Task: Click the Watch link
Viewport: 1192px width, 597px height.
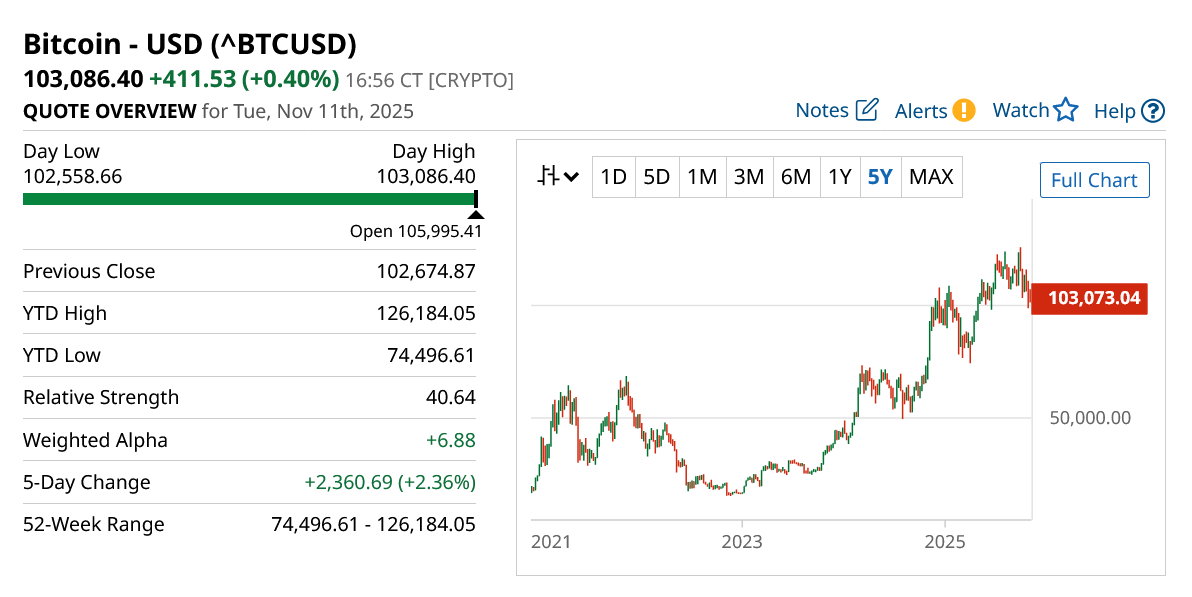Action: (x=1020, y=110)
